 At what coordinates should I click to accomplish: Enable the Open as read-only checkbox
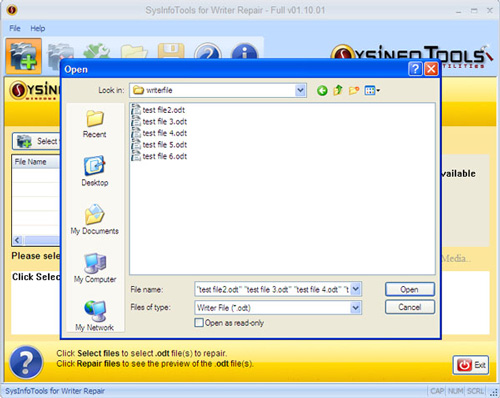coord(199,323)
